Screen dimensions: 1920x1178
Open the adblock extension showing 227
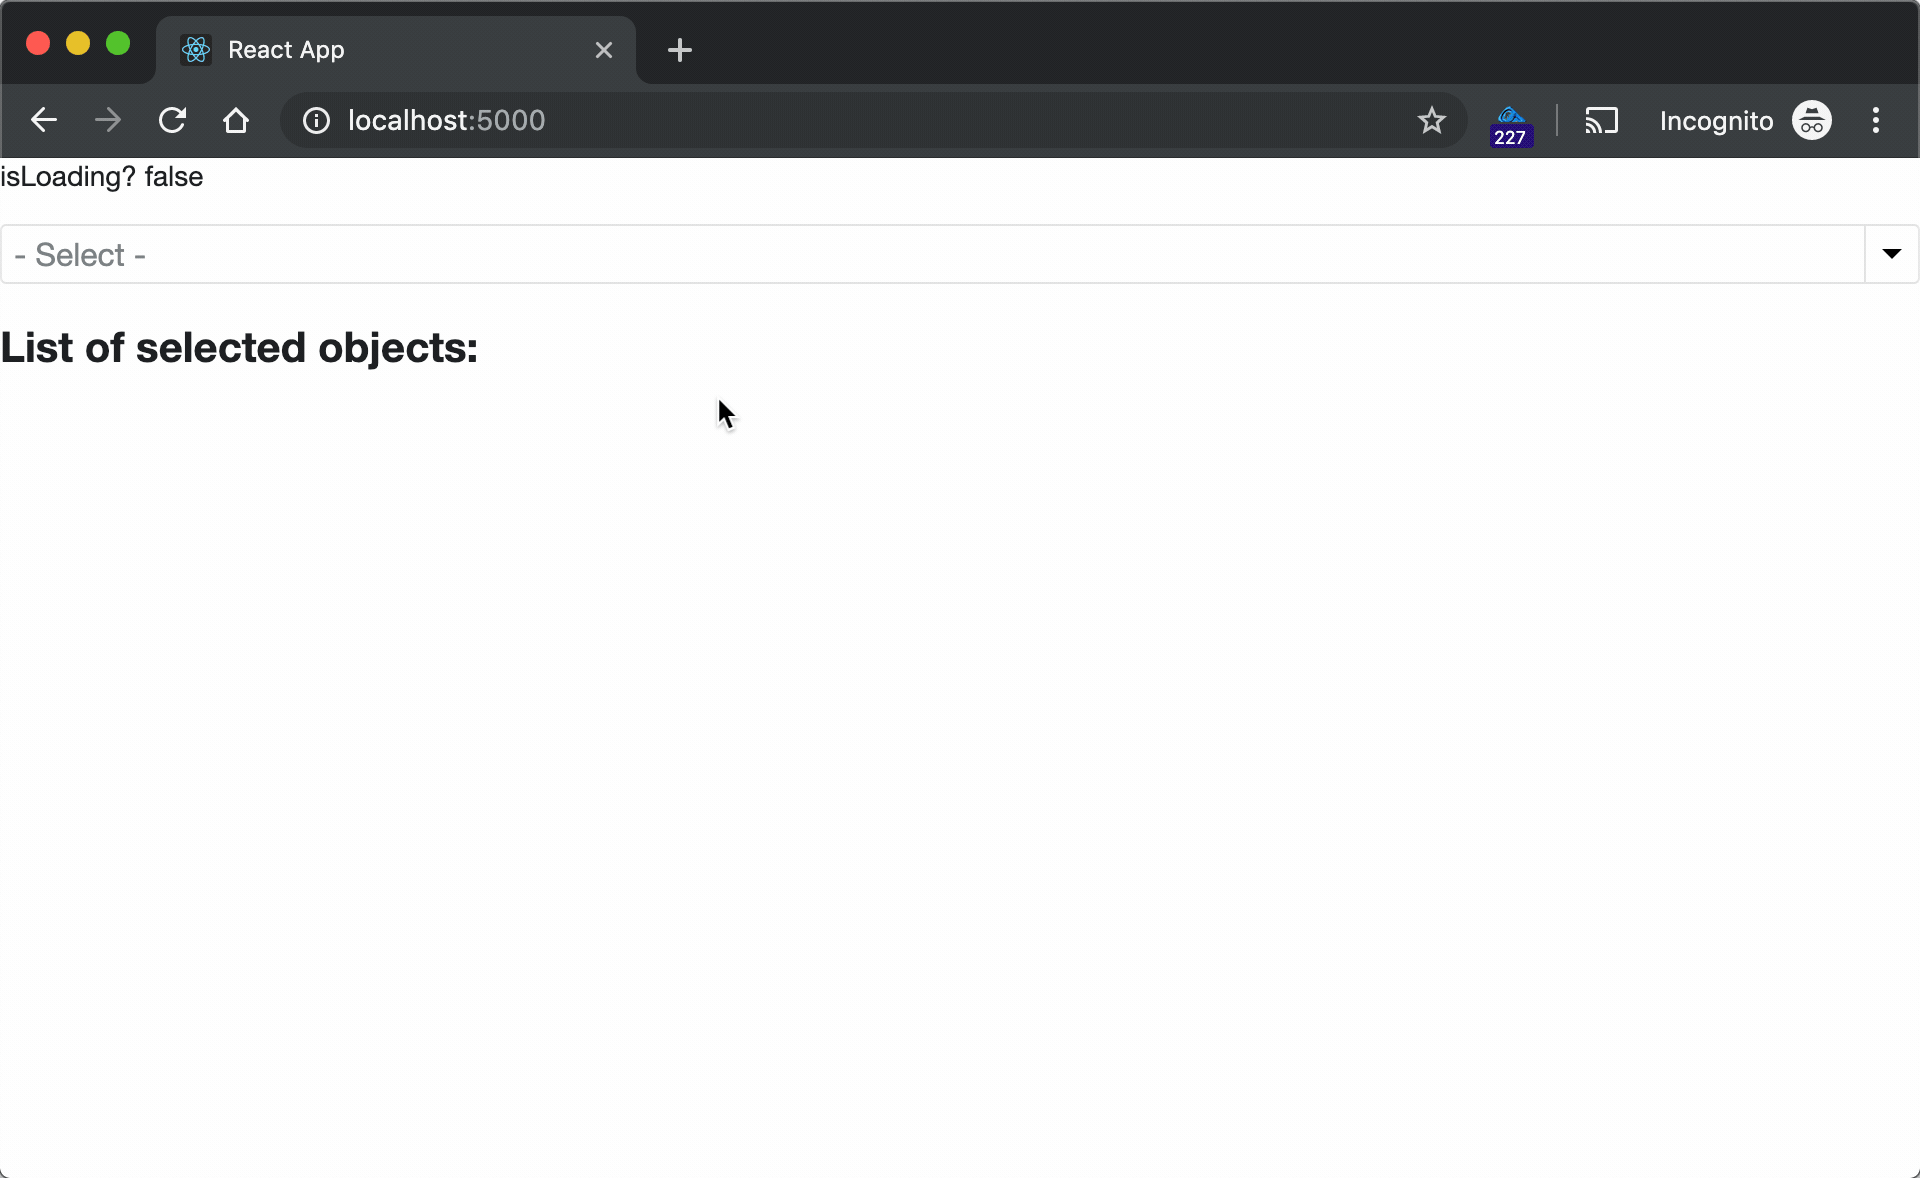tap(1510, 120)
